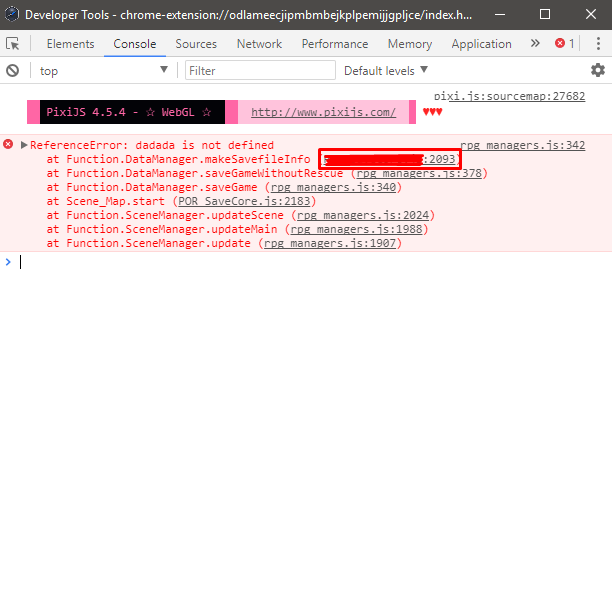Viewport: 612px width, 609px height.
Task: Select the Console tab
Action: click(135, 44)
